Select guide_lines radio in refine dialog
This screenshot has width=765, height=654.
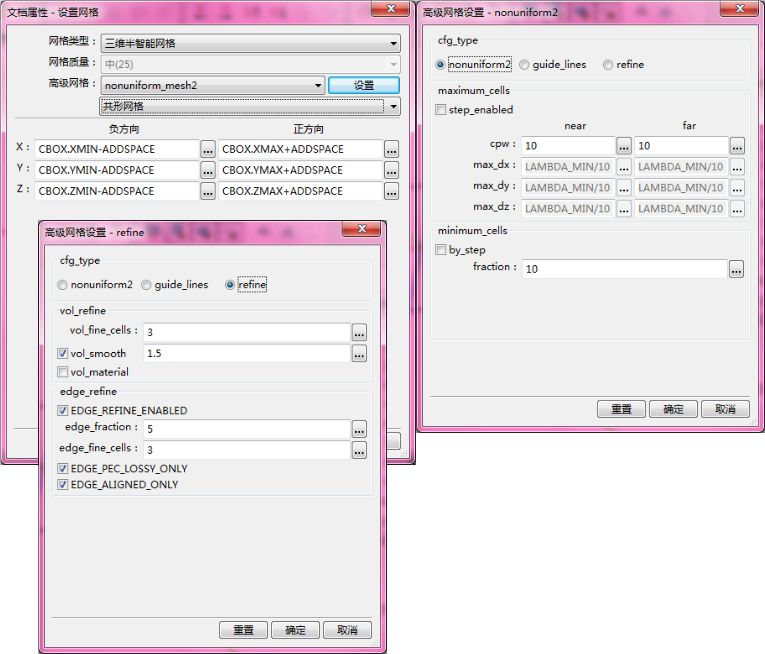(147, 285)
